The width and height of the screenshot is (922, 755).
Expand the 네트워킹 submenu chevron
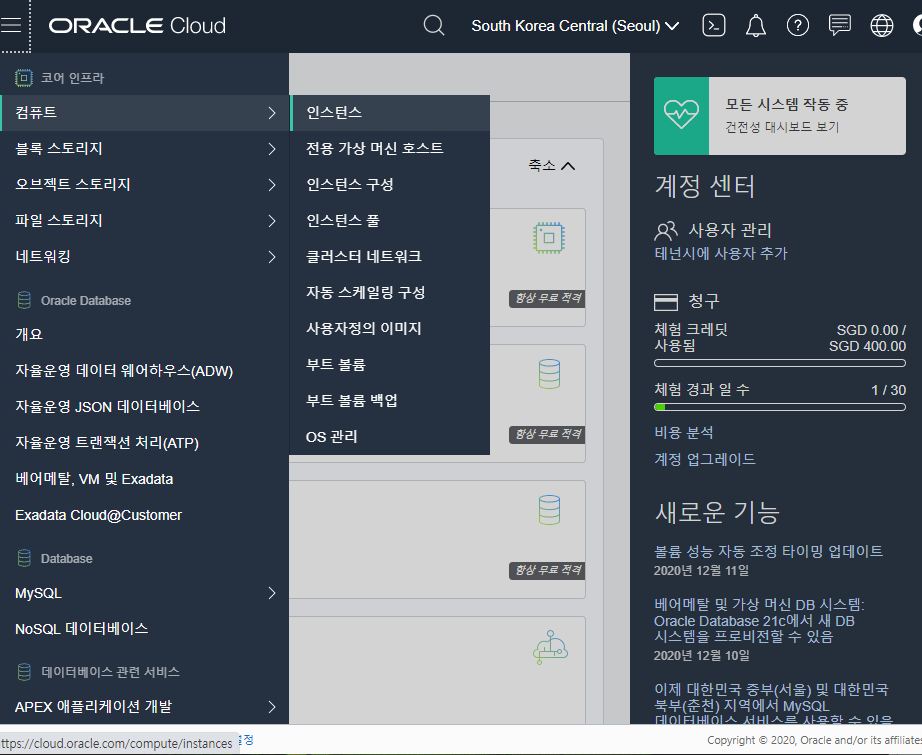(x=272, y=256)
